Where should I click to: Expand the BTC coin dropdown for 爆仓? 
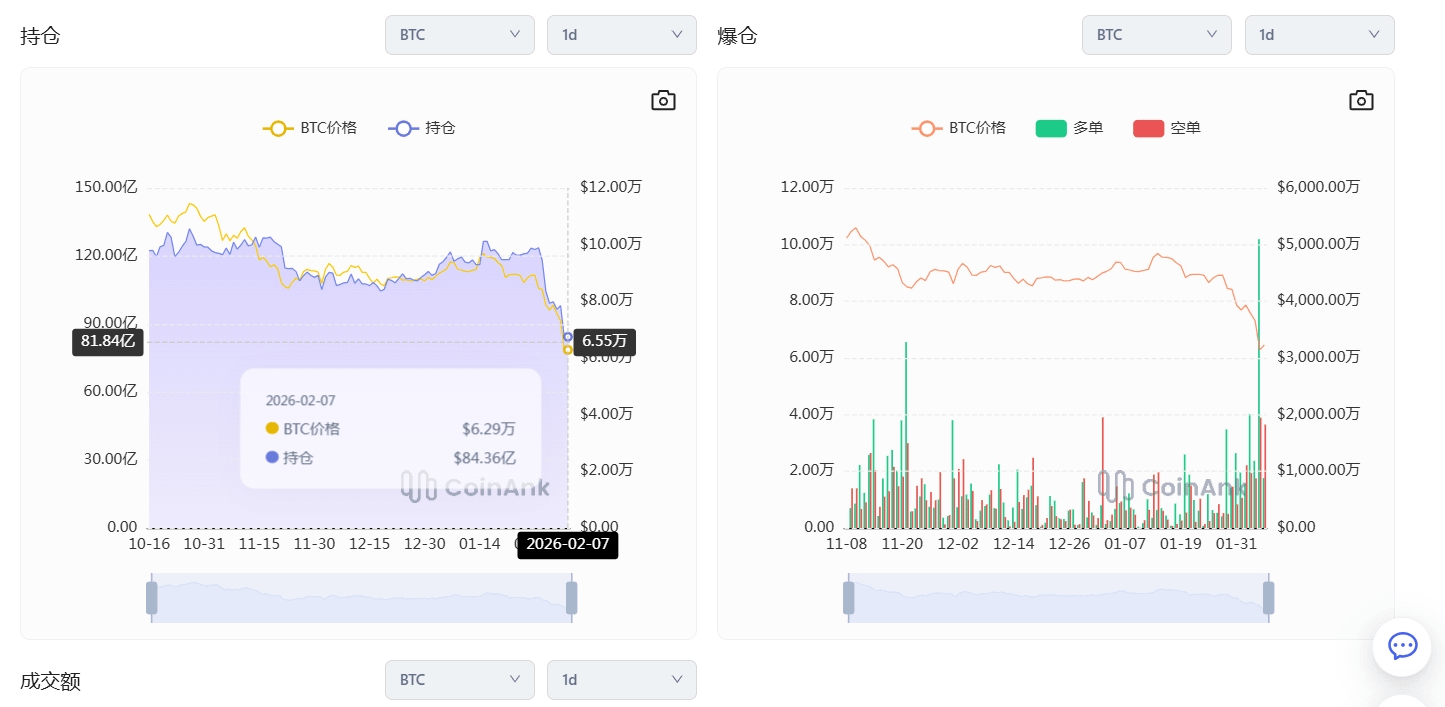click(1156, 35)
